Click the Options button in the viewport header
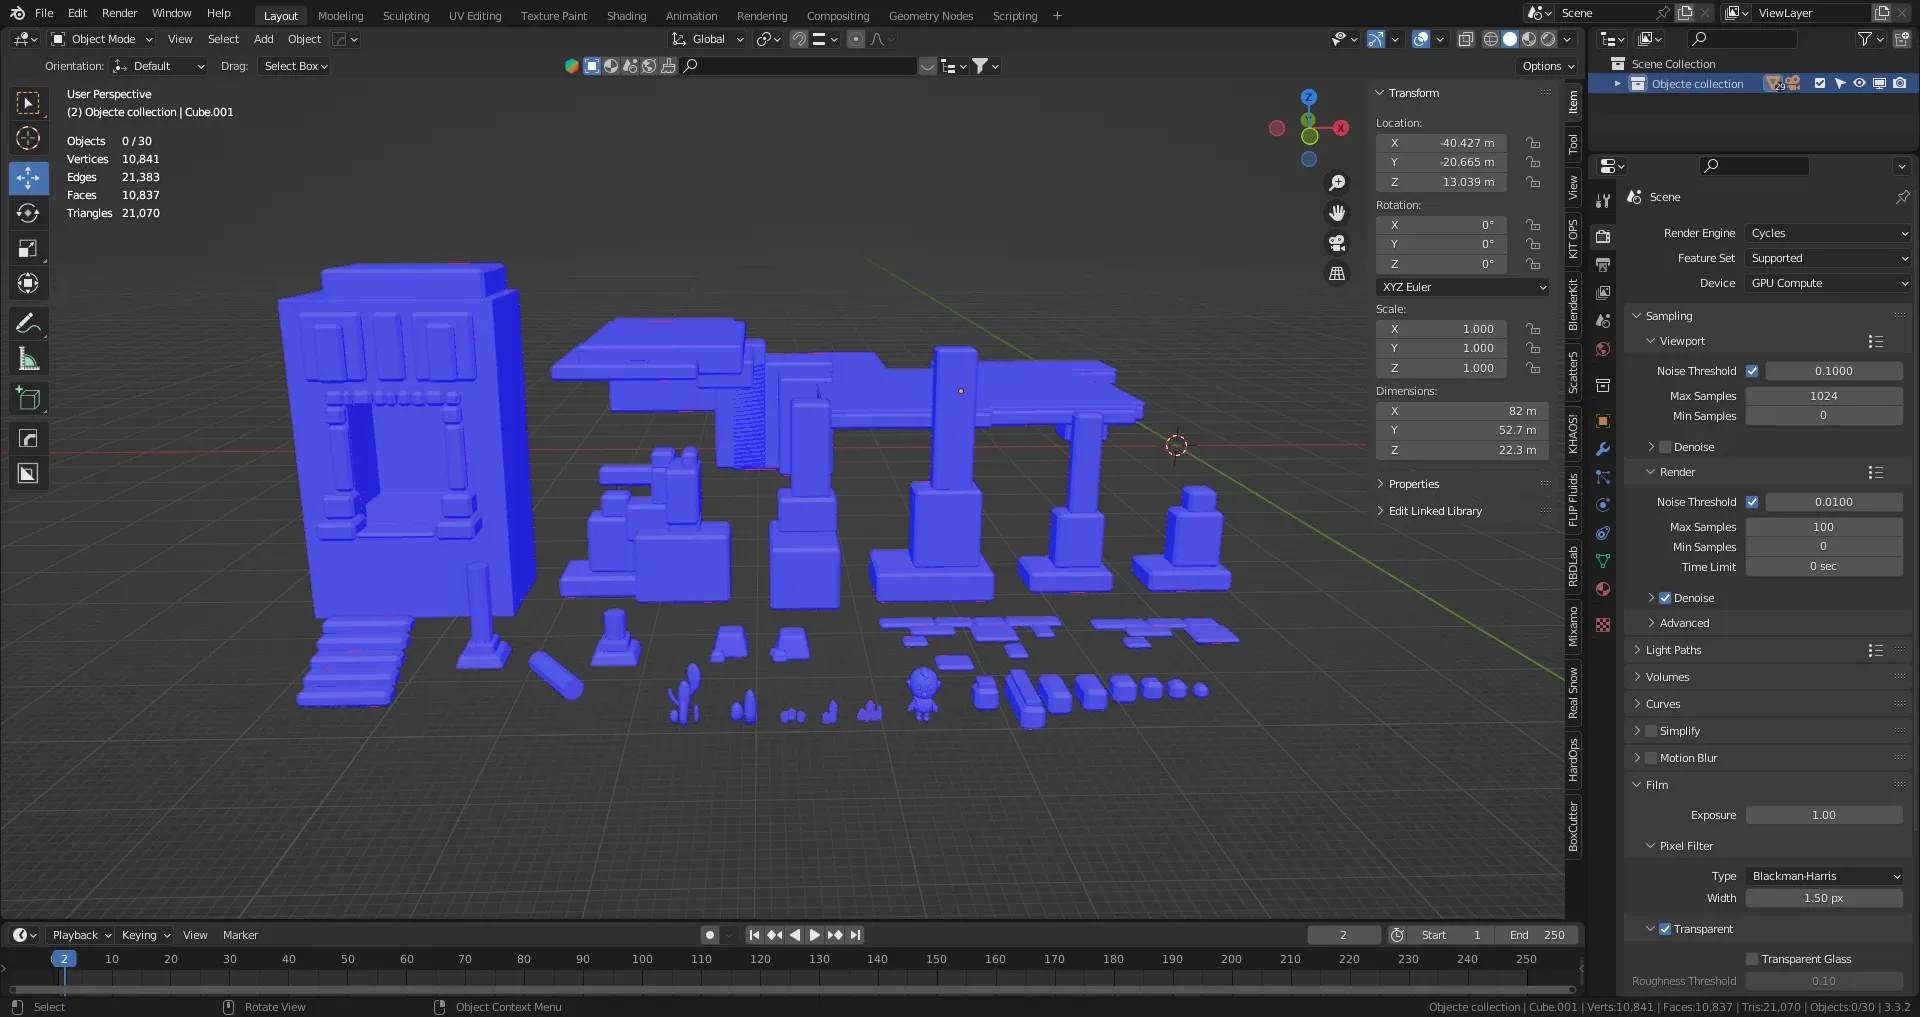 click(x=1548, y=66)
